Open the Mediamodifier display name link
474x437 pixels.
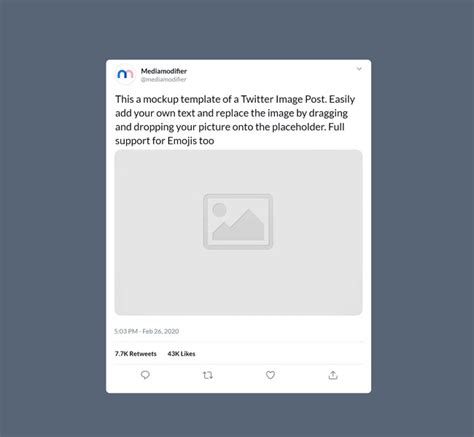click(x=164, y=71)
